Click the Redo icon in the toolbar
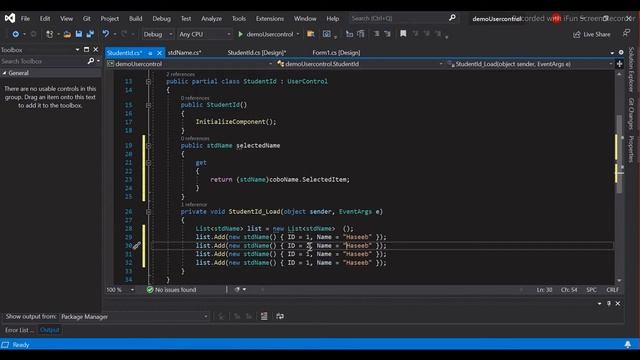 pos(124,34)
